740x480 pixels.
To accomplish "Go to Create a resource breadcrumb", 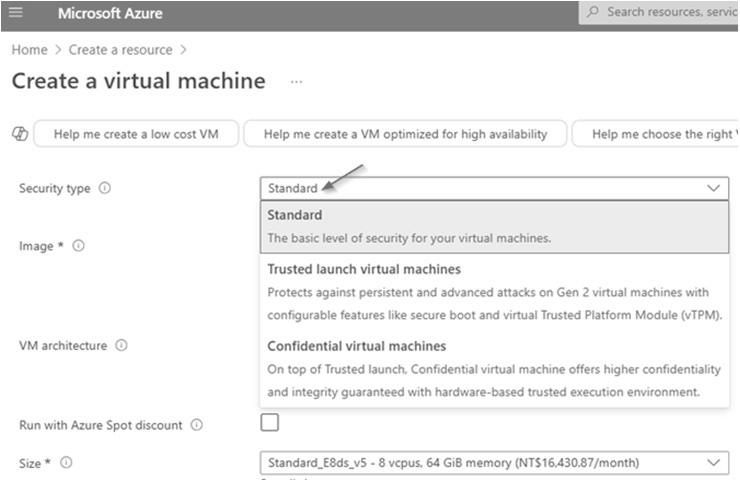I will [x=120, y=50].
